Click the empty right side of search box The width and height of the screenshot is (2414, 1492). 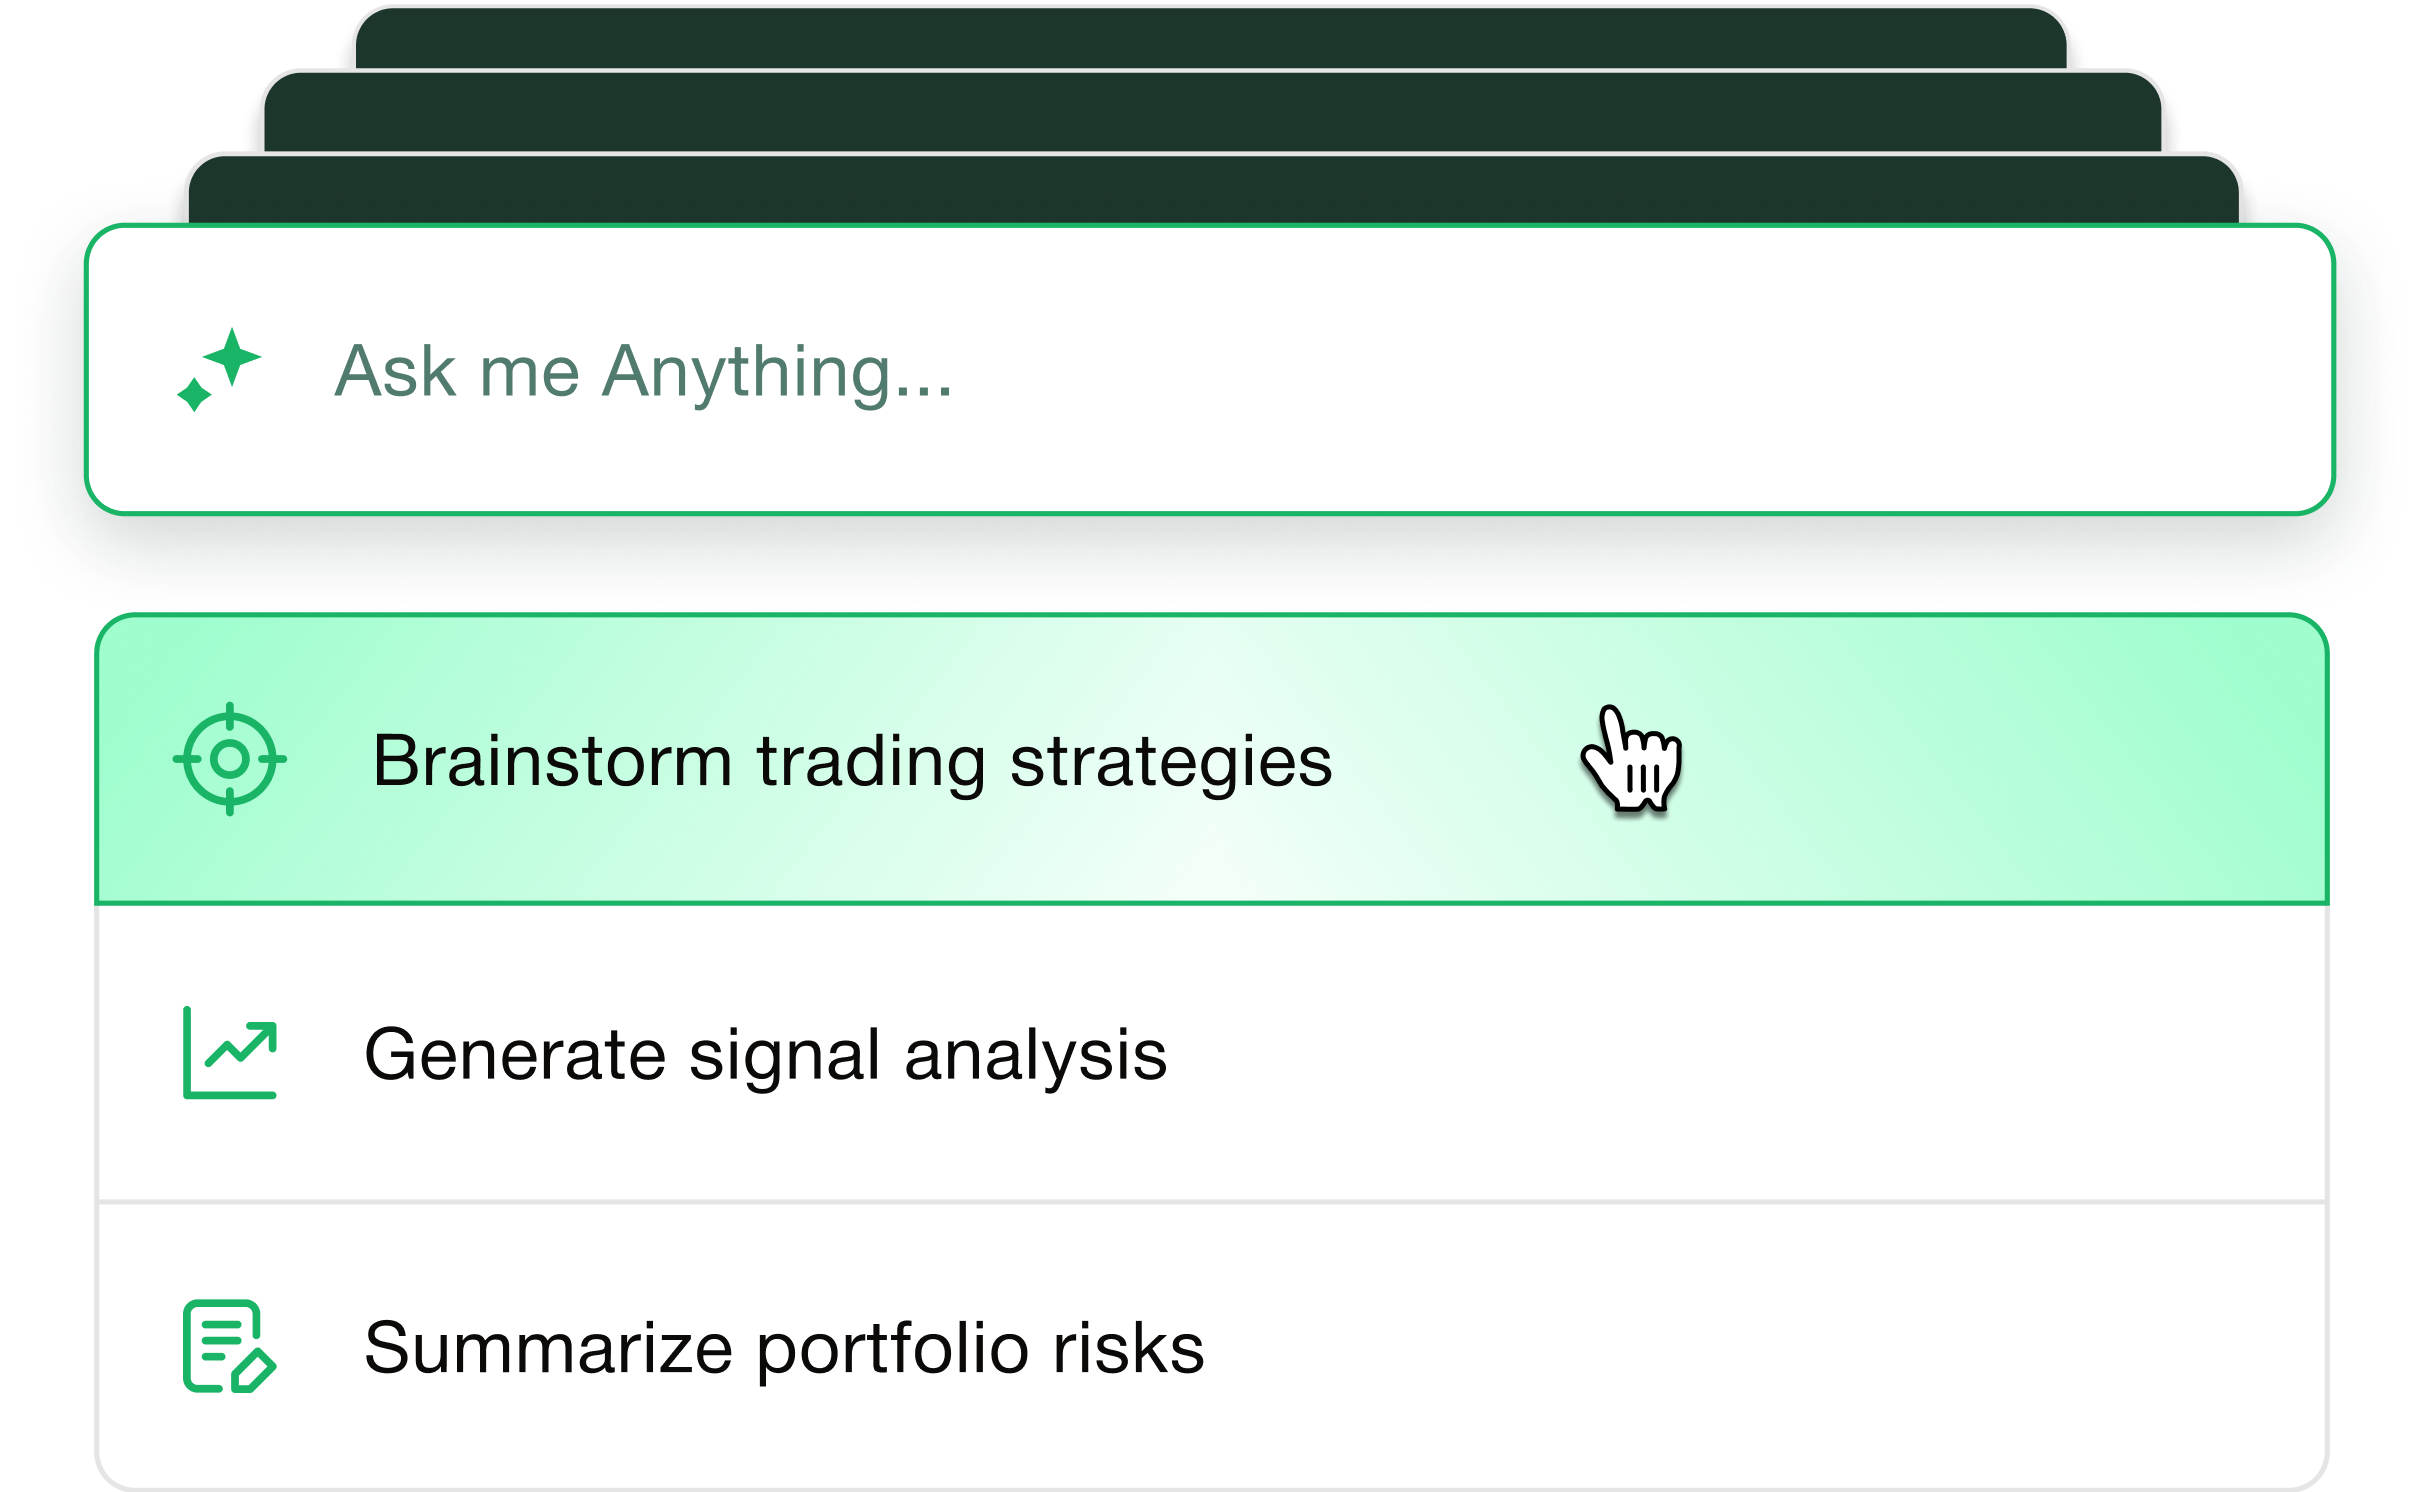coord(1800,370)
